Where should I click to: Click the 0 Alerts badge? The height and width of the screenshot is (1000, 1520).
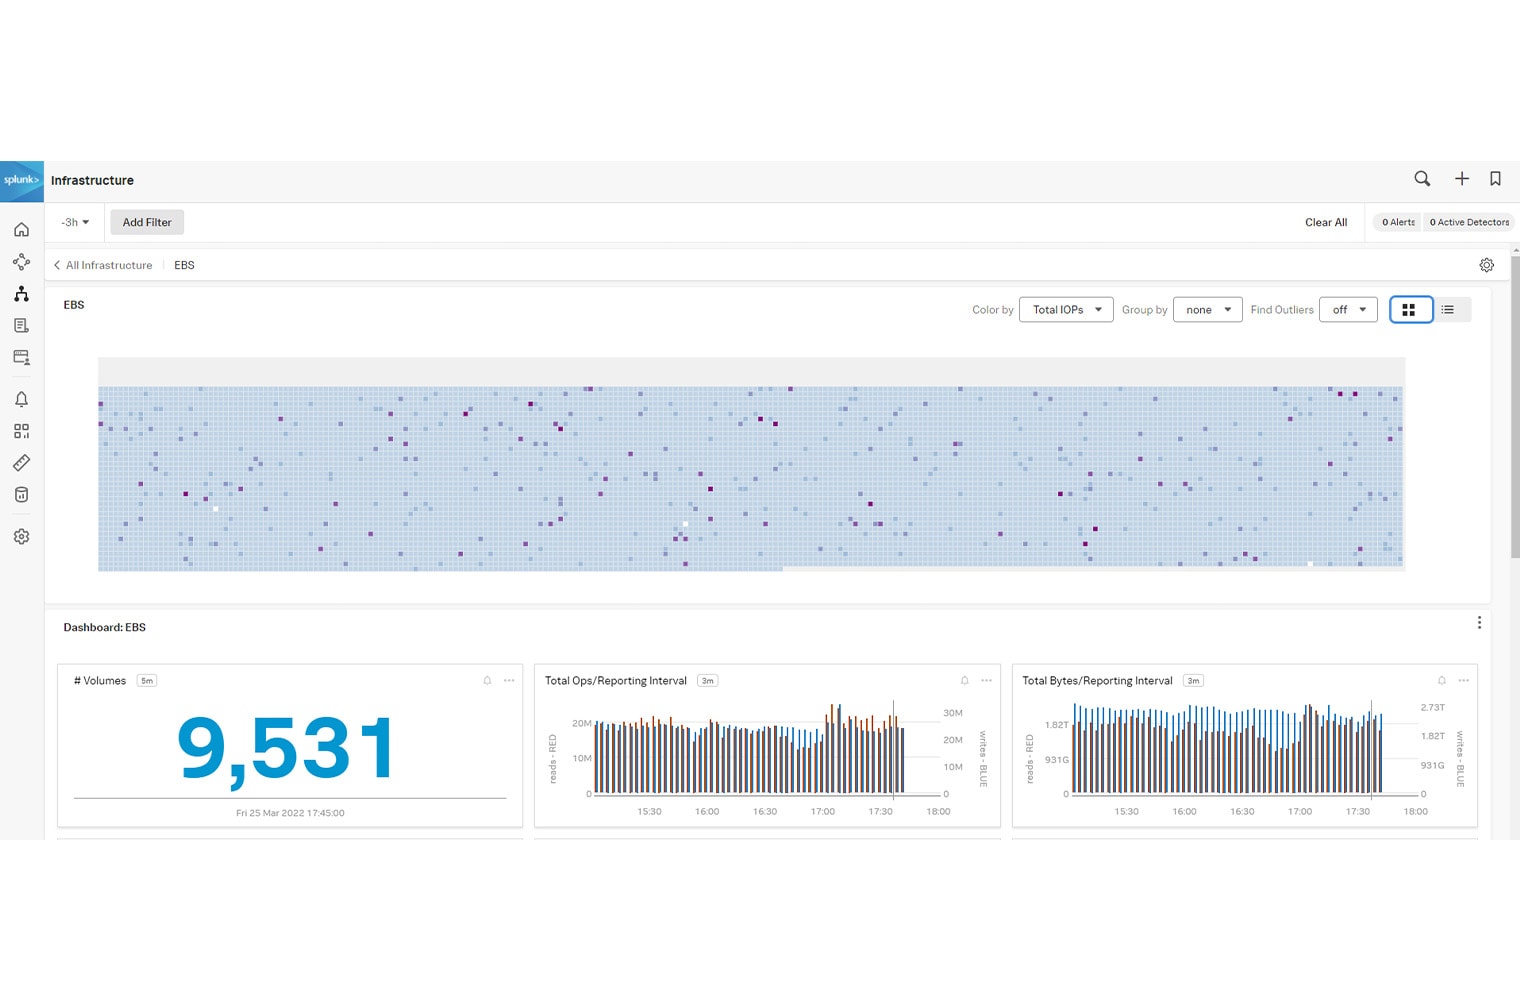[1398, 222]
